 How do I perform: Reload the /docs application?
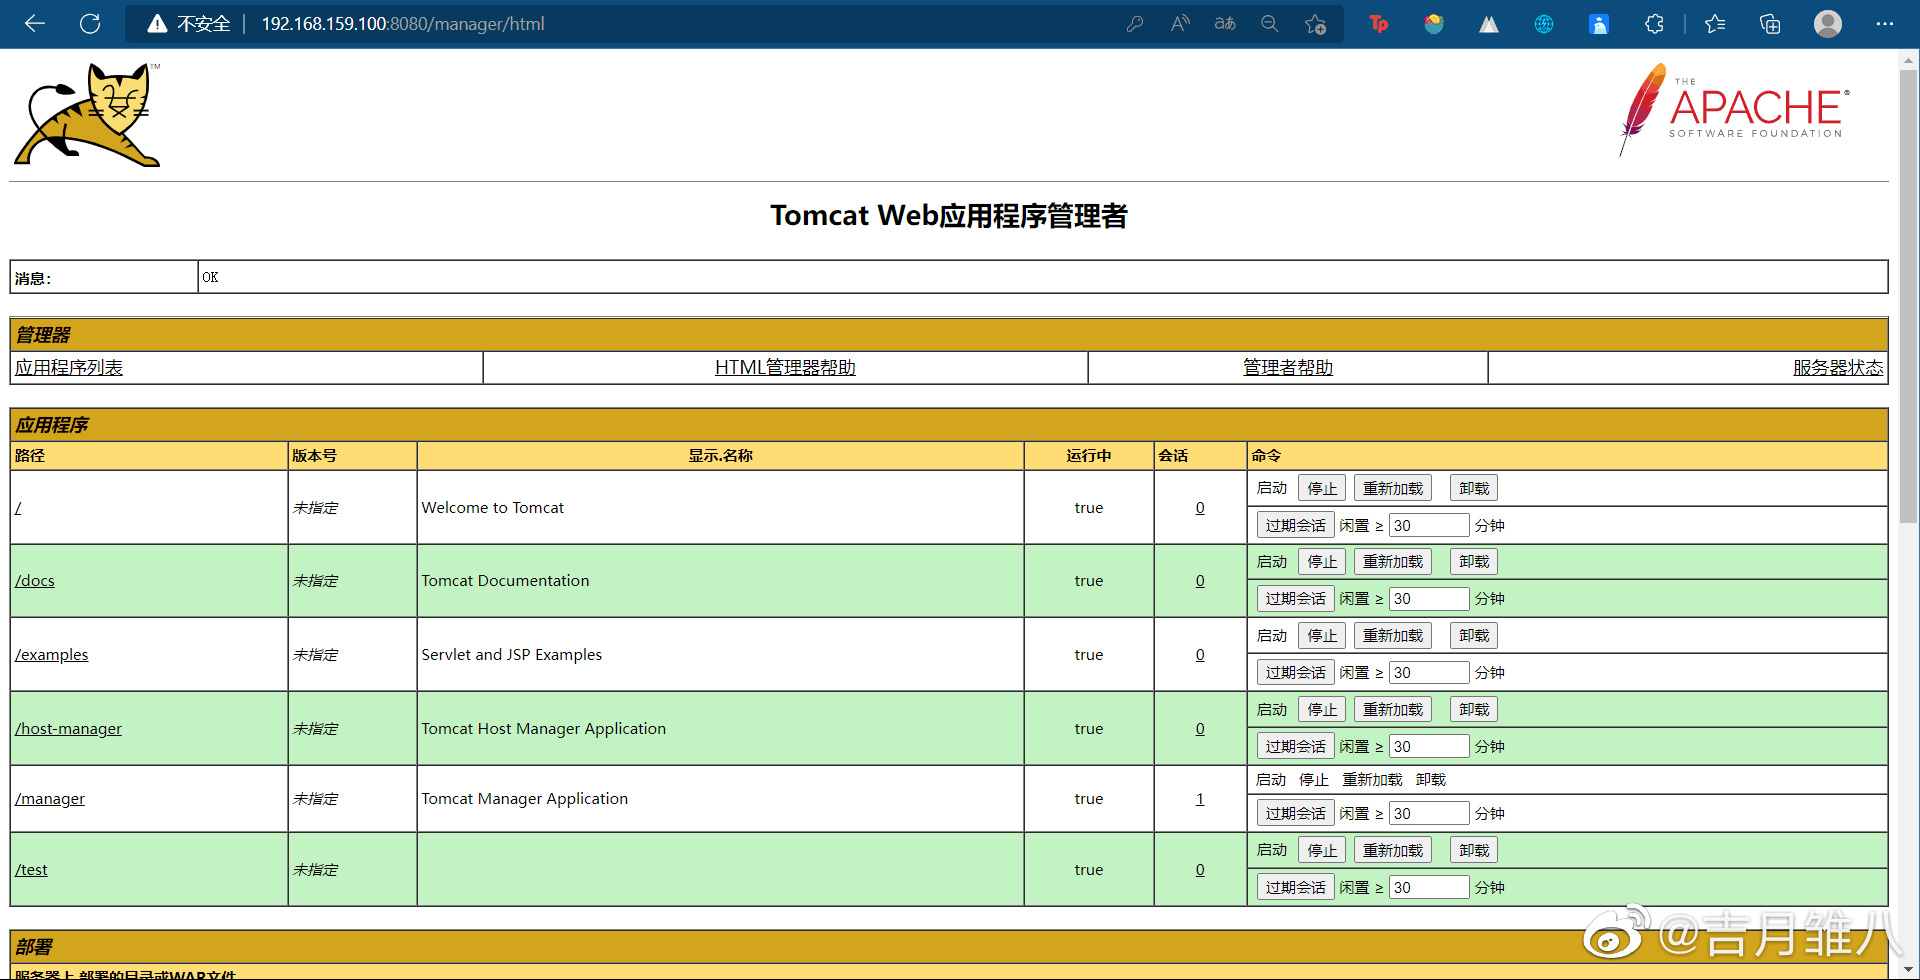(x=1393, y=561)
